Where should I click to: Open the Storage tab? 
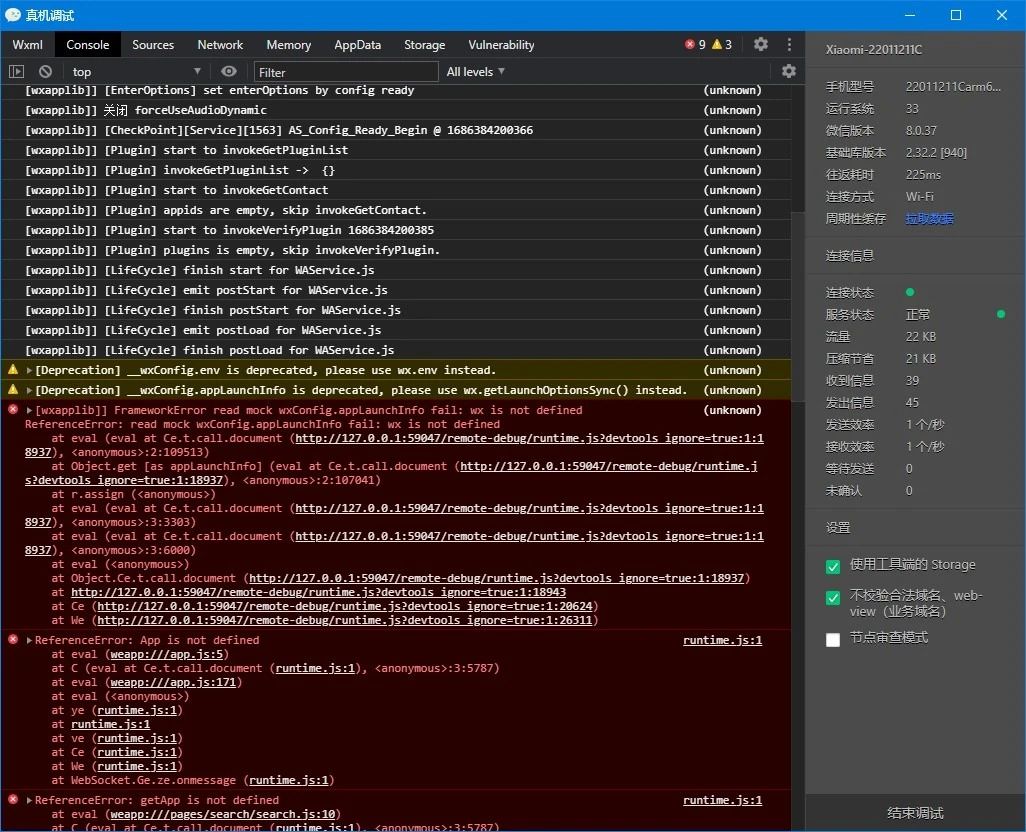click(x=425, y=44)
